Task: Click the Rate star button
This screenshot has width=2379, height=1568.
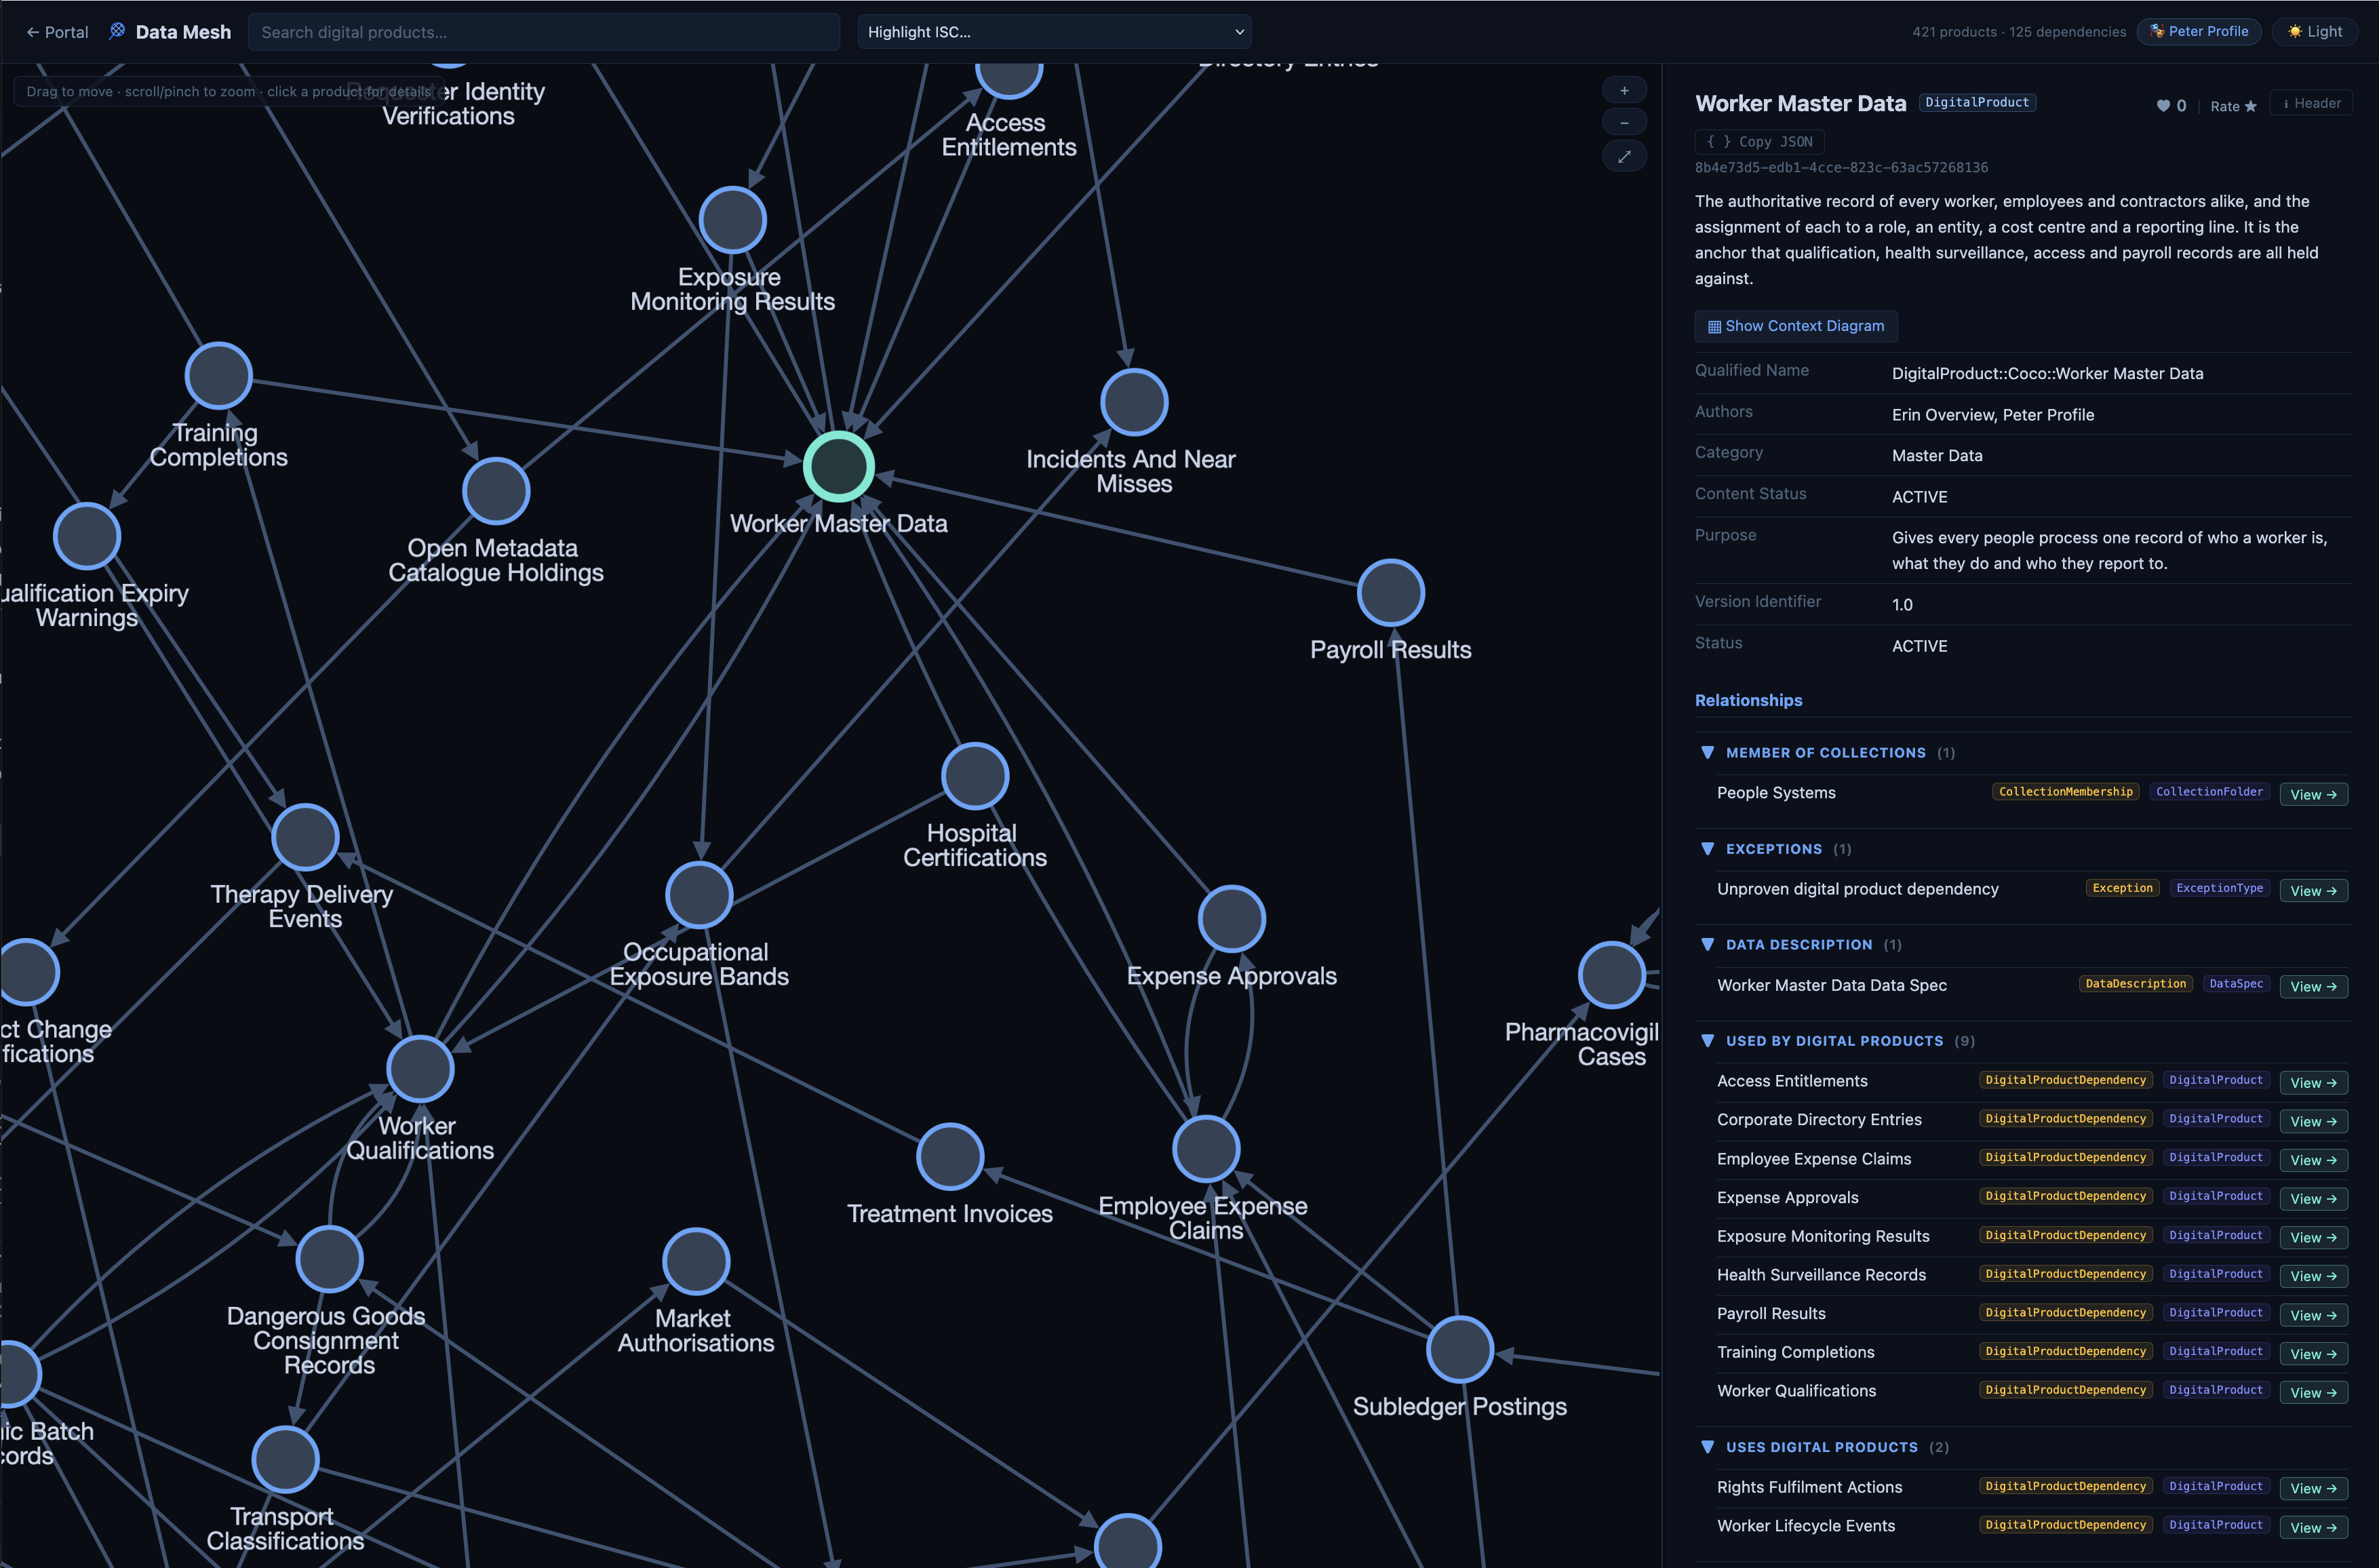Action: coord(2232,106)
